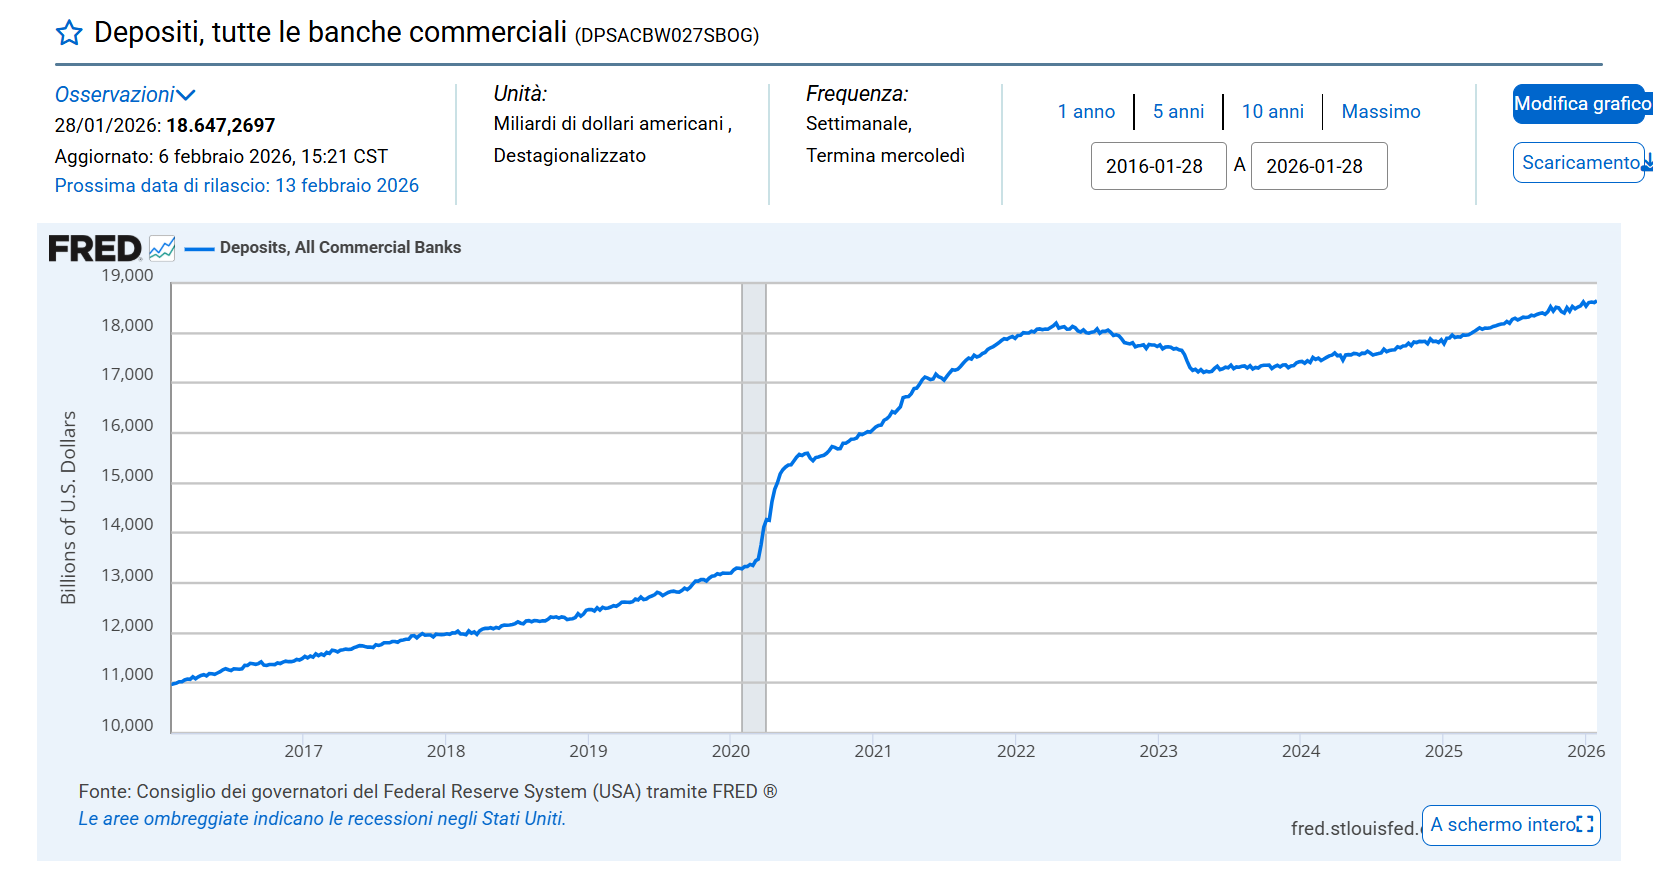
Task: Click the fullscreen expand icon
Action: coord(1584,824)
